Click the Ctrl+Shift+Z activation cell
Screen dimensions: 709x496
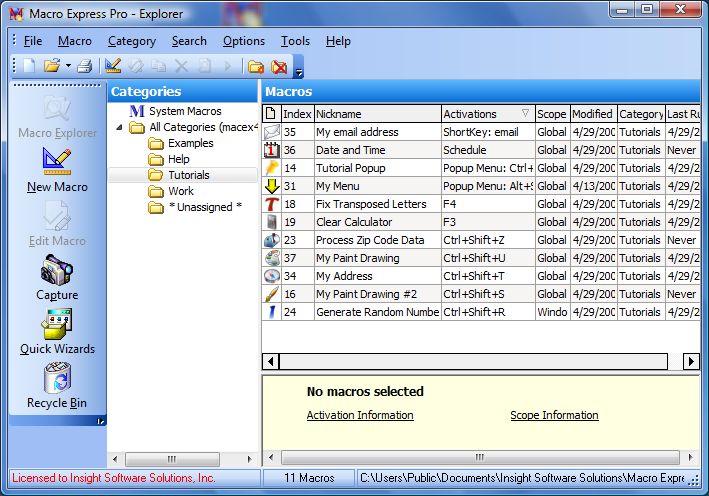488,240
